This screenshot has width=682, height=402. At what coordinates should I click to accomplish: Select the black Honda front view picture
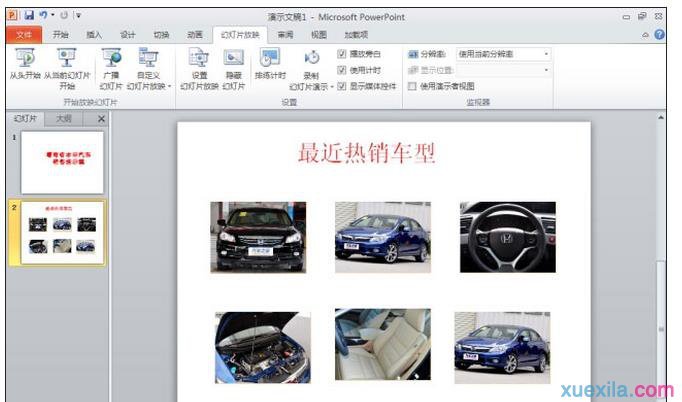tap(258, 237)
